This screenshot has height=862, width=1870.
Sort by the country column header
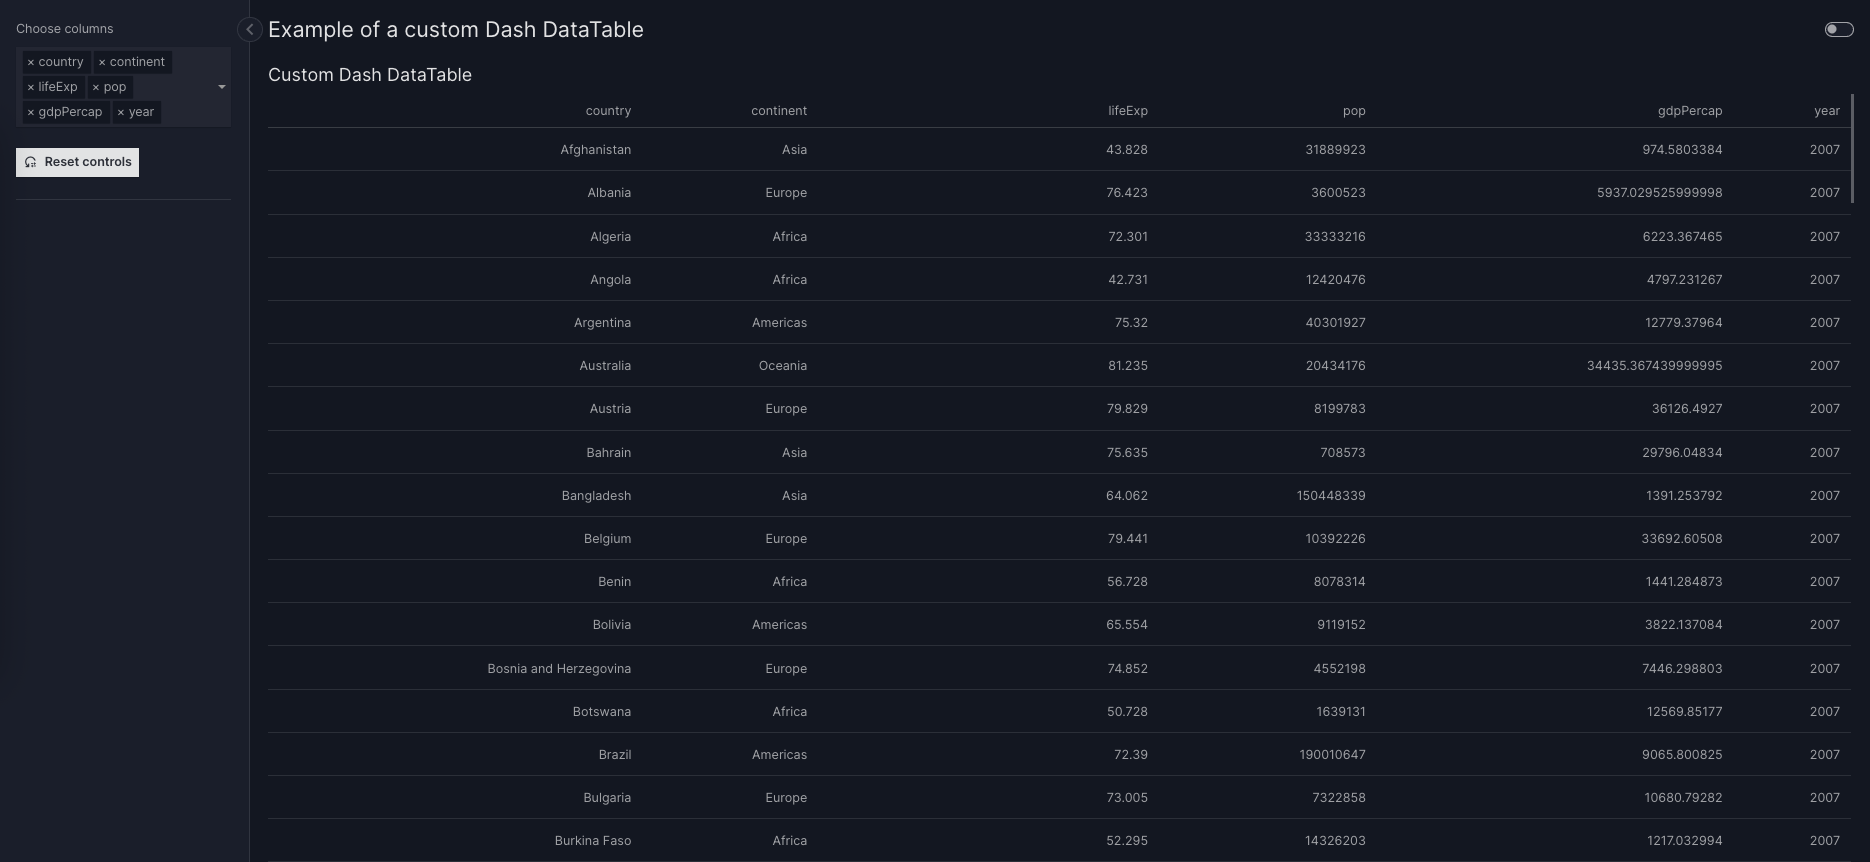tap(608, 111)
